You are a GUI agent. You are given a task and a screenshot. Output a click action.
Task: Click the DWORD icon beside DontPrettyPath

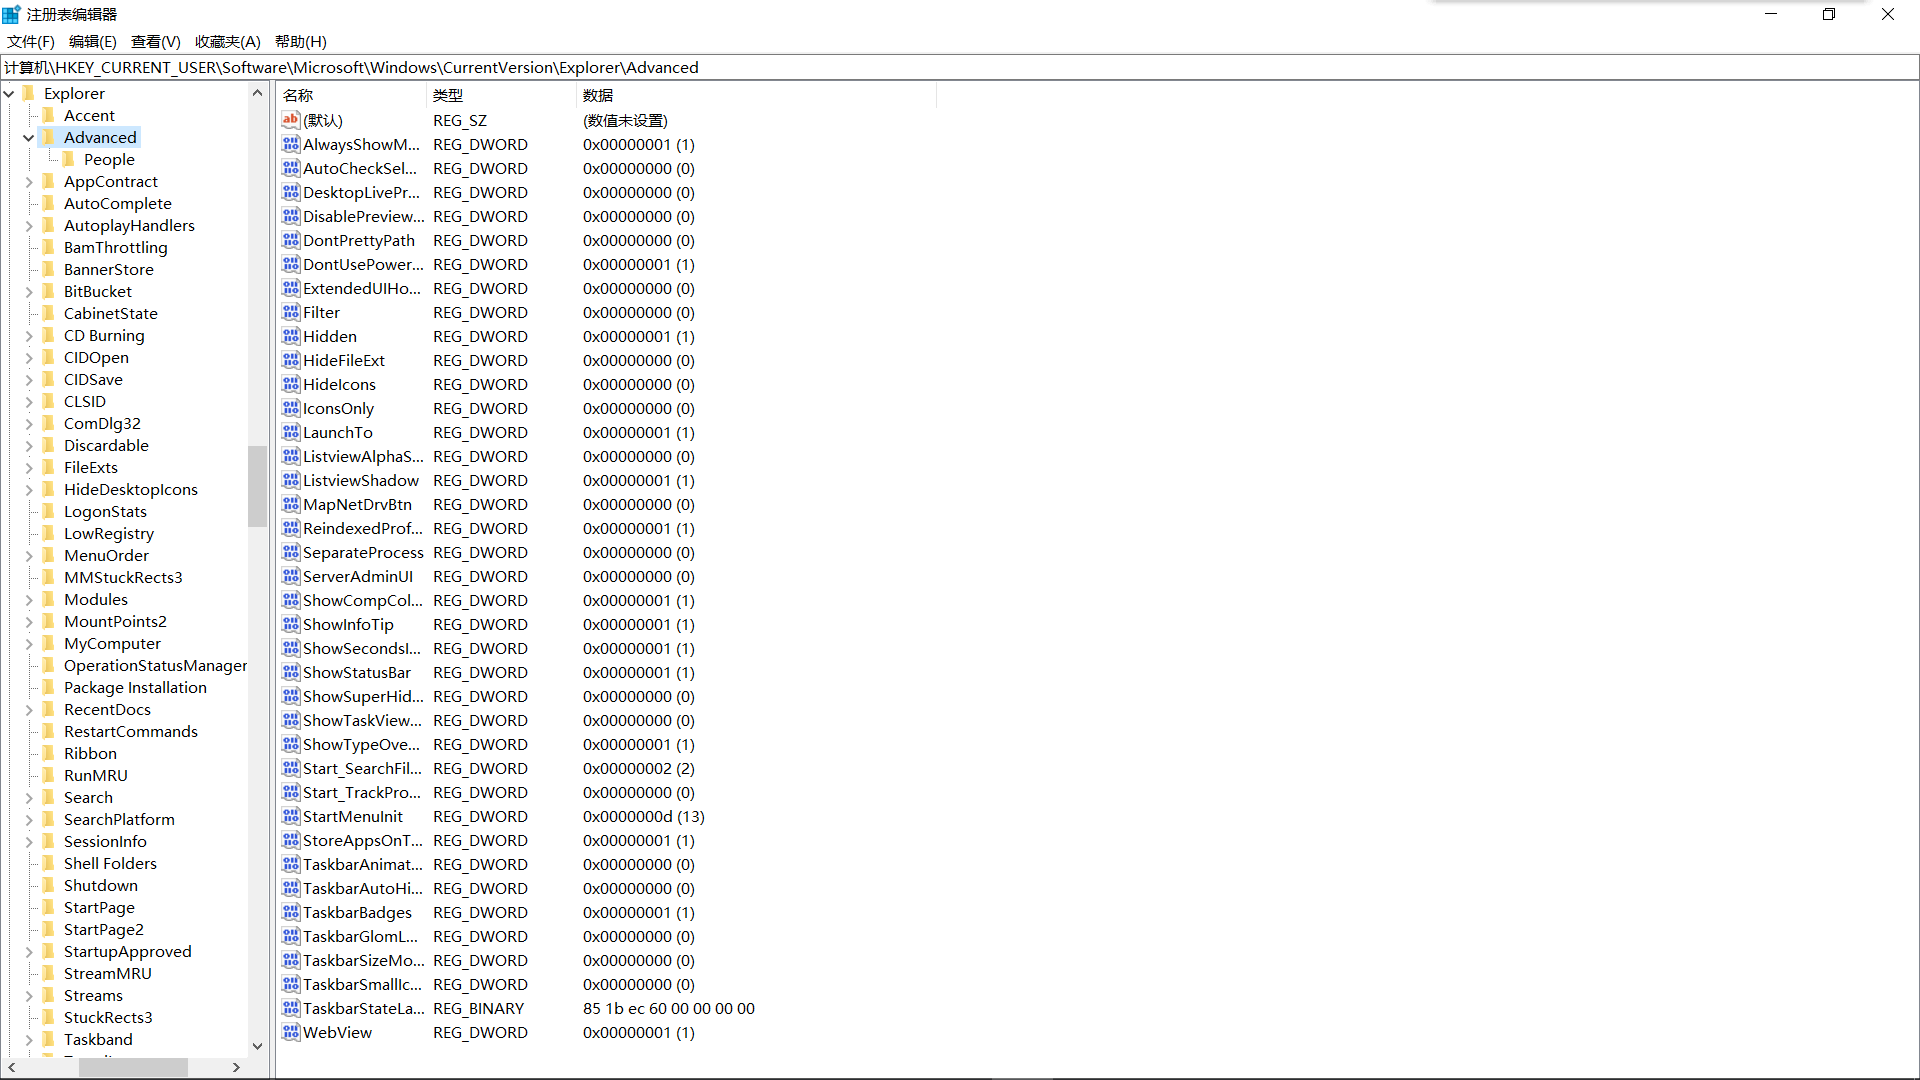pyautogui.click(x=290, y=240)
